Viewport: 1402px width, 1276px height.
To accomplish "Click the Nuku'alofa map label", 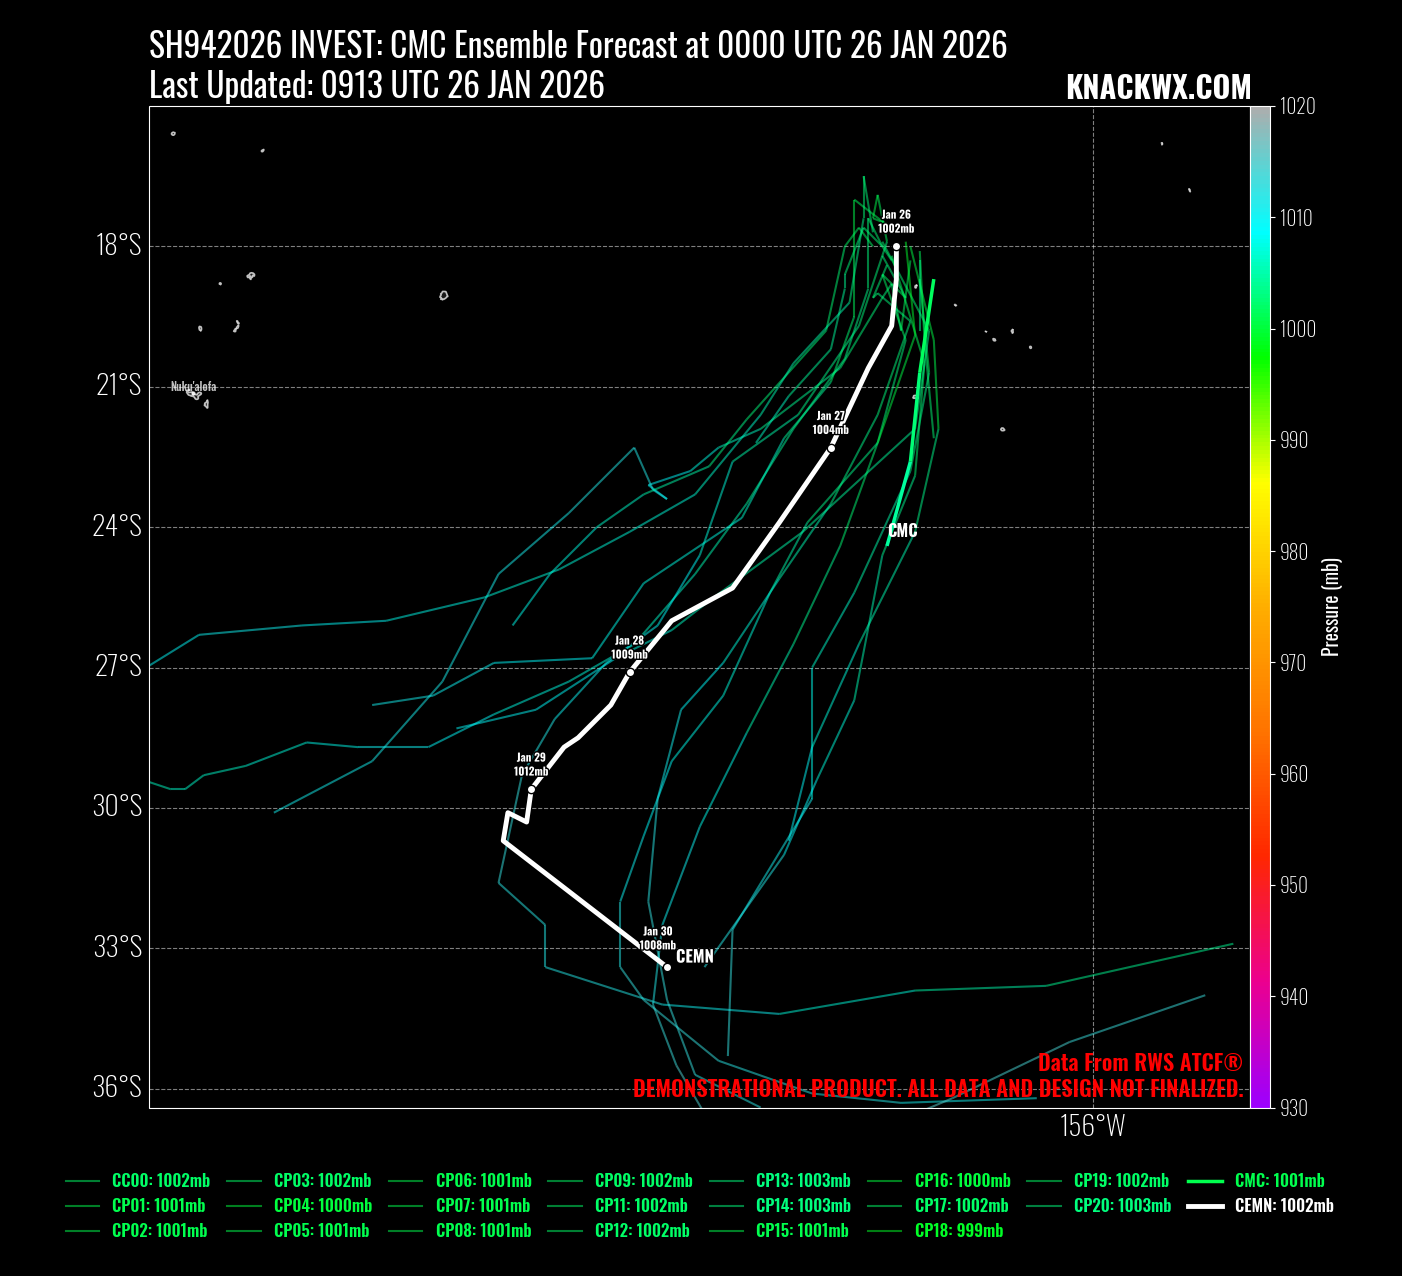I will [193, 387].
